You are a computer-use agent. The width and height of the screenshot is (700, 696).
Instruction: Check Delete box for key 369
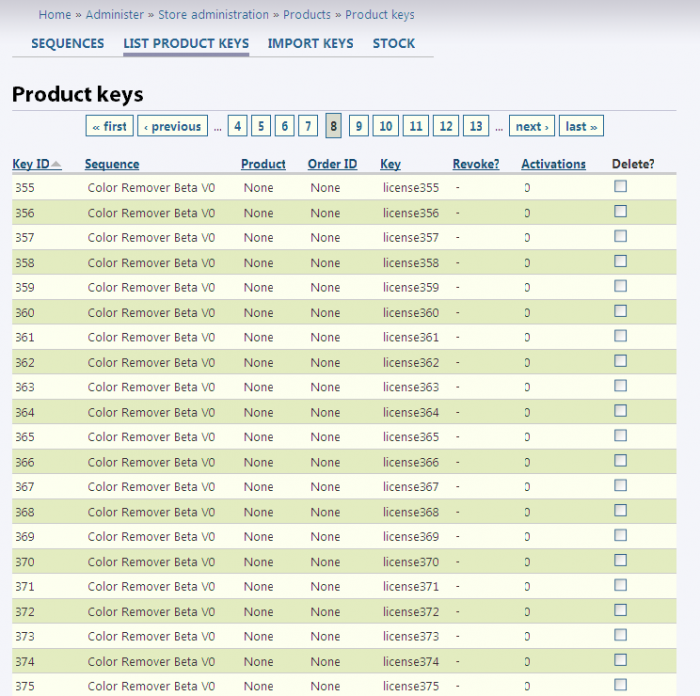coord(621,535)
